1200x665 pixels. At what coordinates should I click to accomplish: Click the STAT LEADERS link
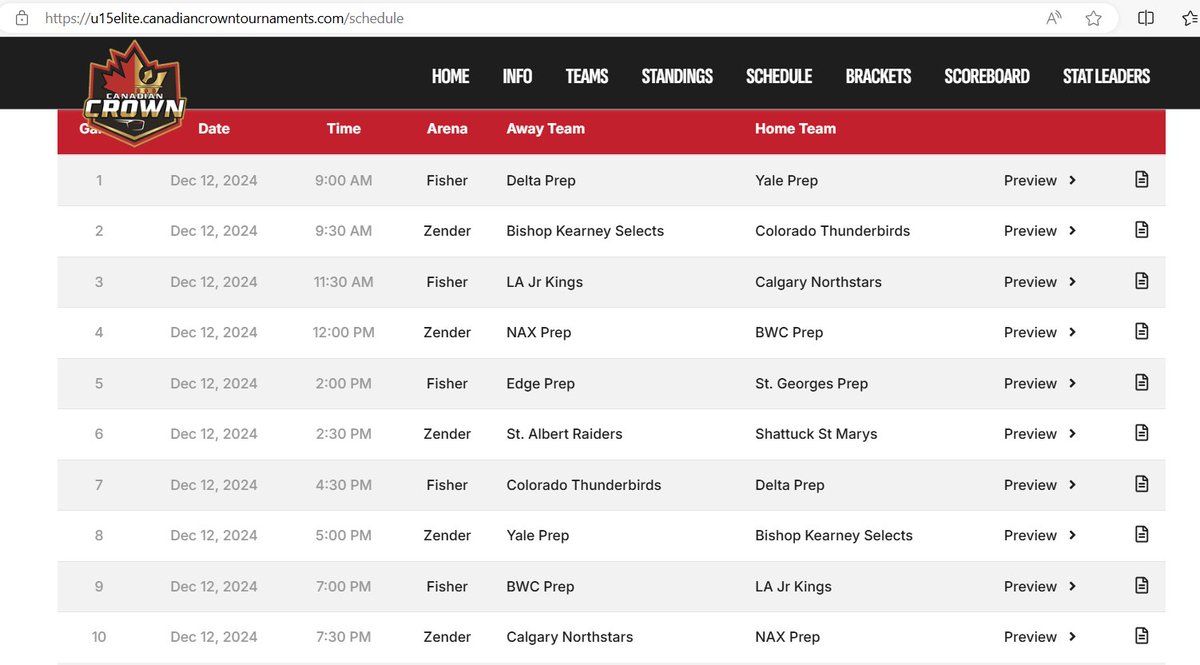[x=1106, y=75]
